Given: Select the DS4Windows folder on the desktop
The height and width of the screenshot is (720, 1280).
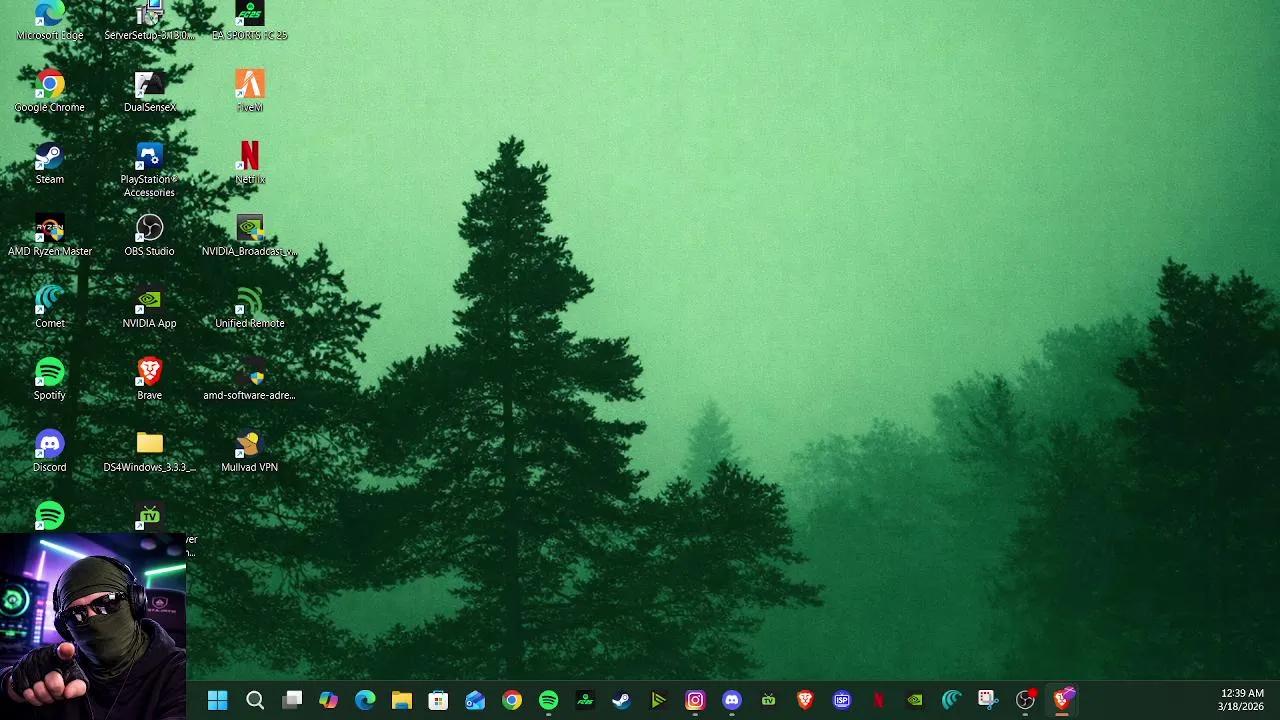Looking at the screenshot, I should tap(150, 451).
